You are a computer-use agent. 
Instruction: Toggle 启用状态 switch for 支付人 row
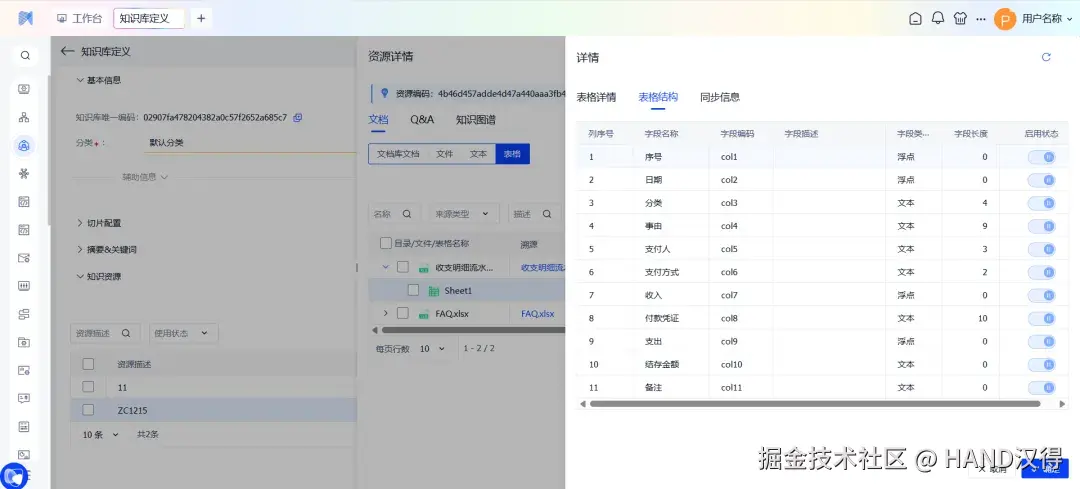[1041, 249]
